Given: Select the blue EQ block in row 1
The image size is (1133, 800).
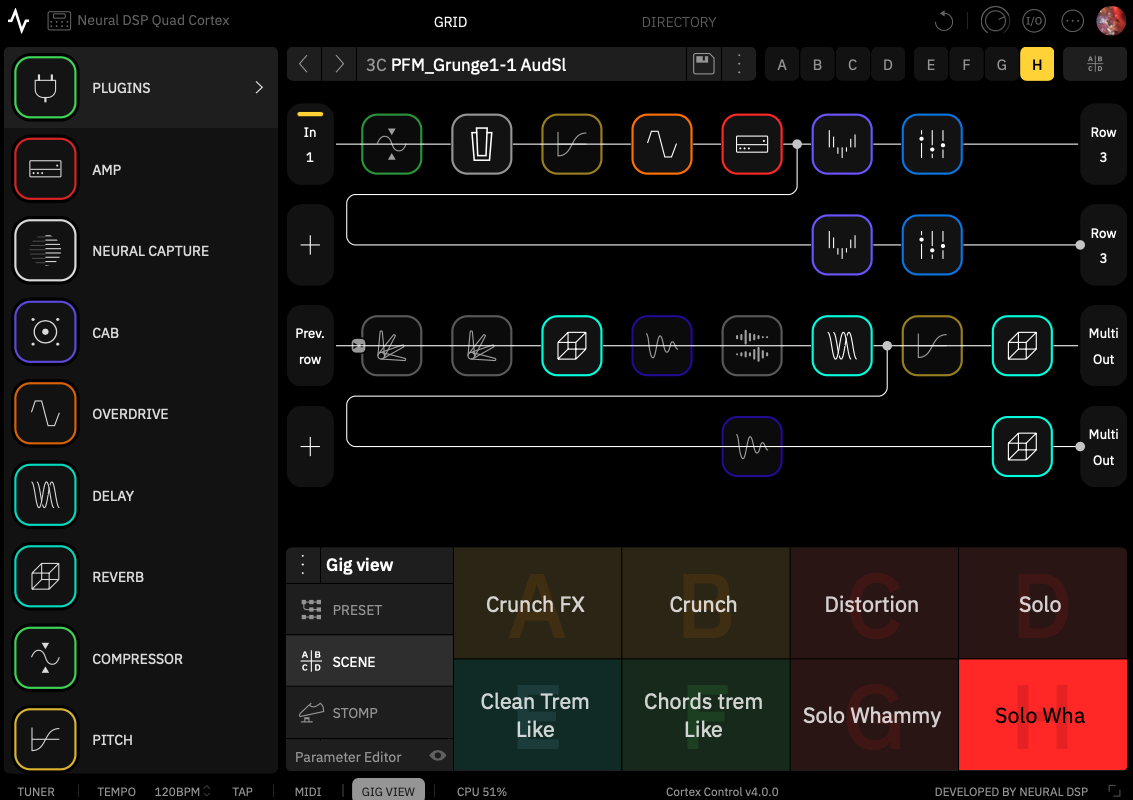Looking at the screenshot, I should (932, 144).
